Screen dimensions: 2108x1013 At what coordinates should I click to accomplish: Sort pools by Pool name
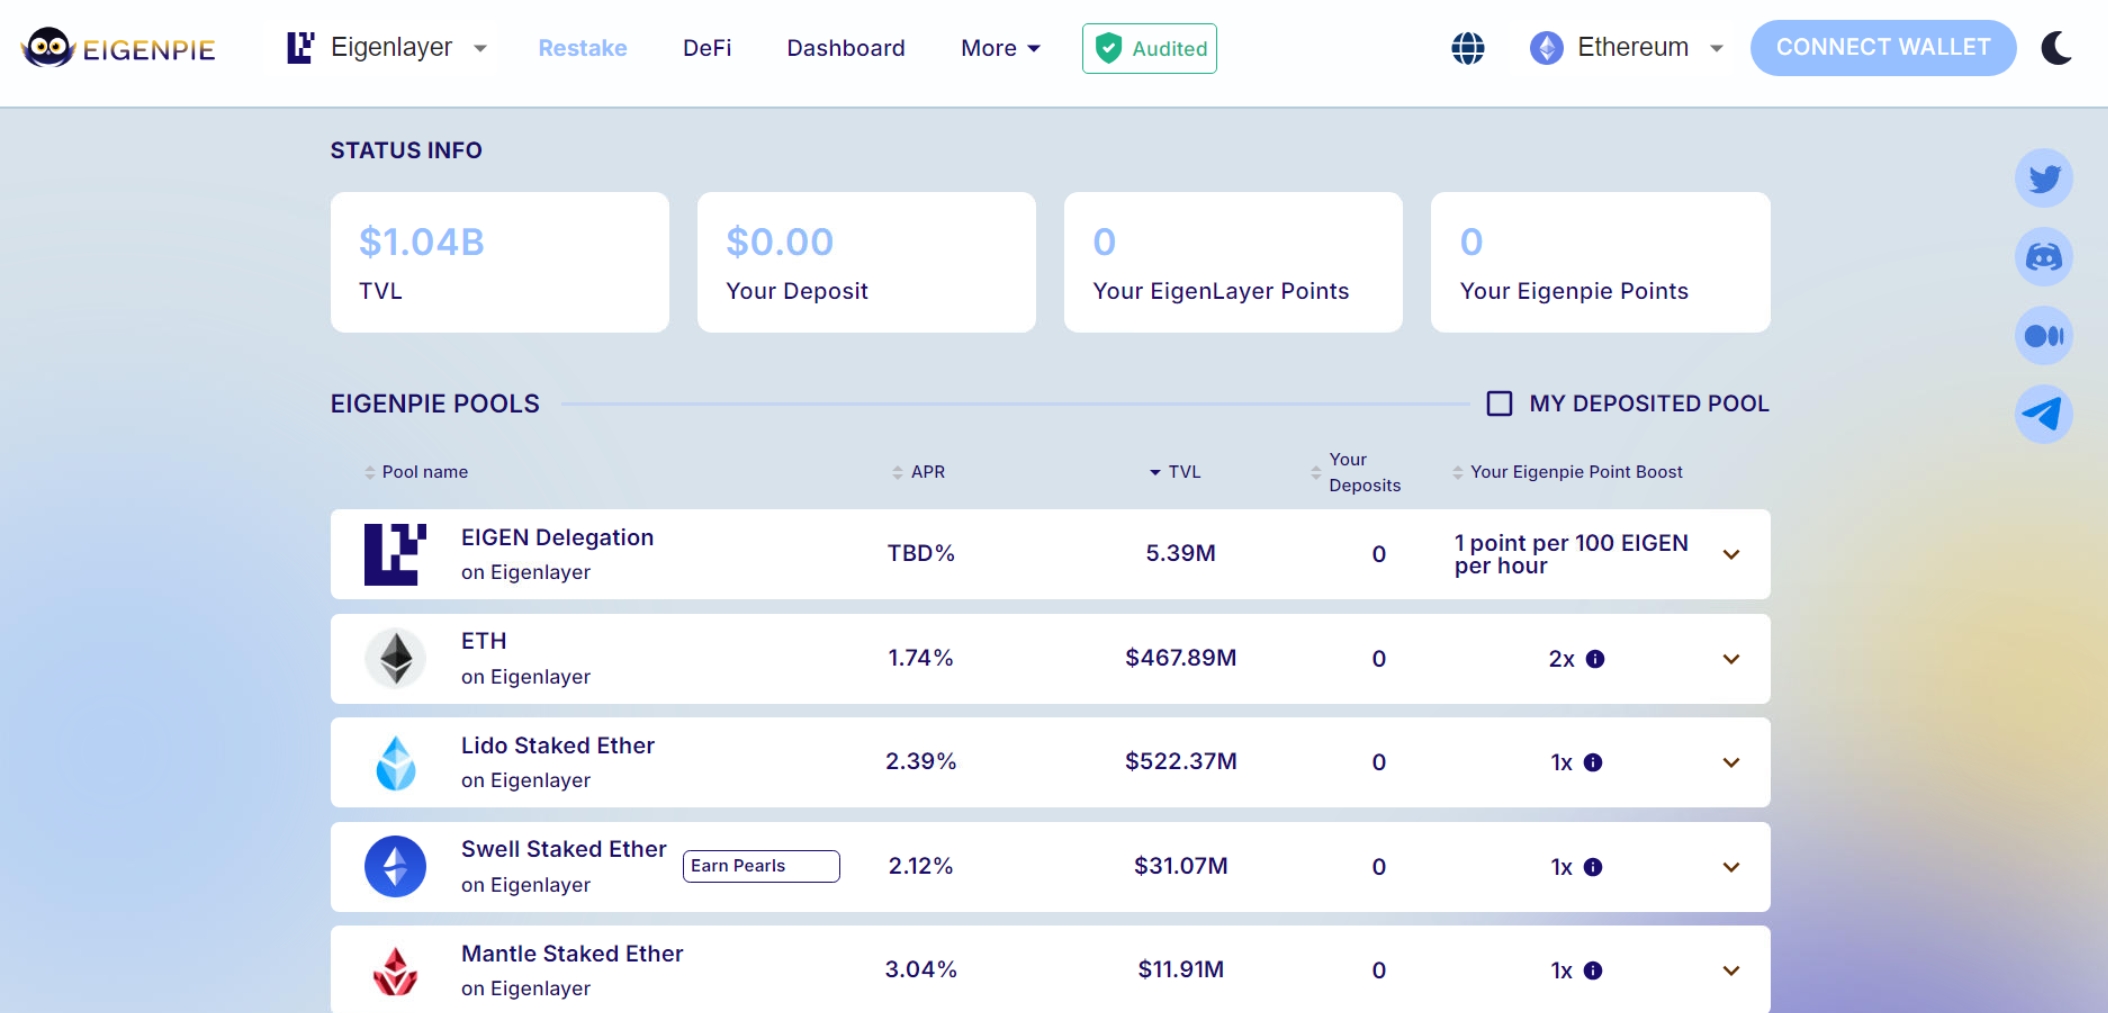point(416,472)
